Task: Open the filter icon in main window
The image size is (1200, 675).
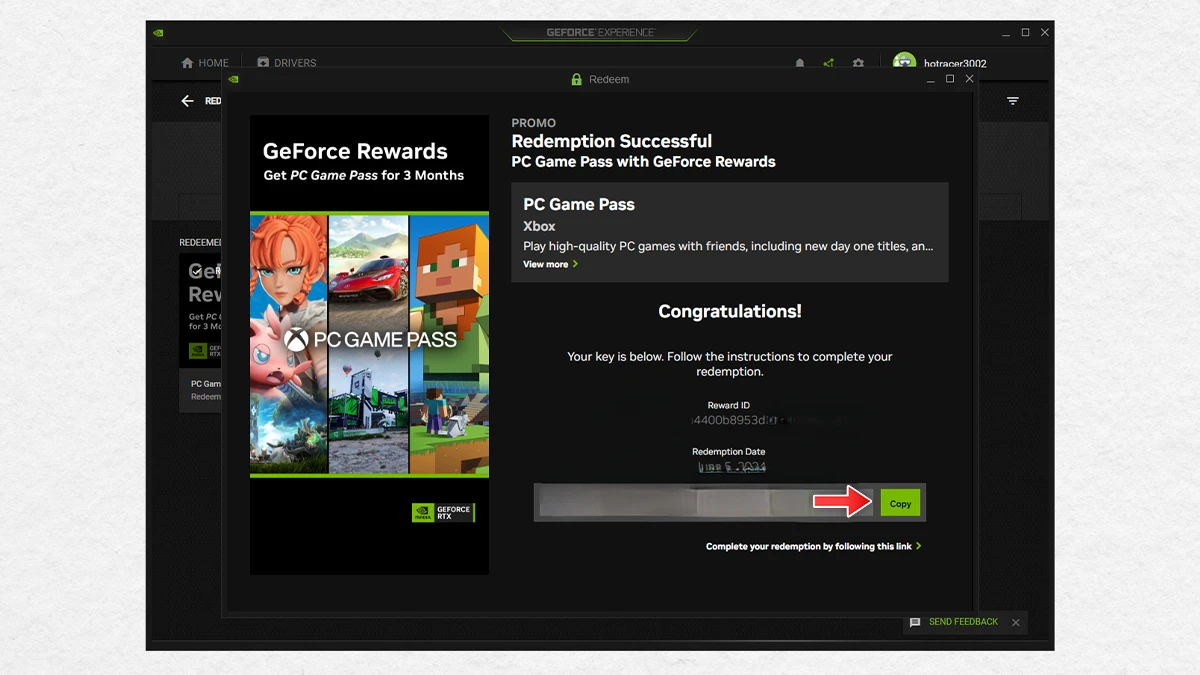Action: [x=1013, y=101]
